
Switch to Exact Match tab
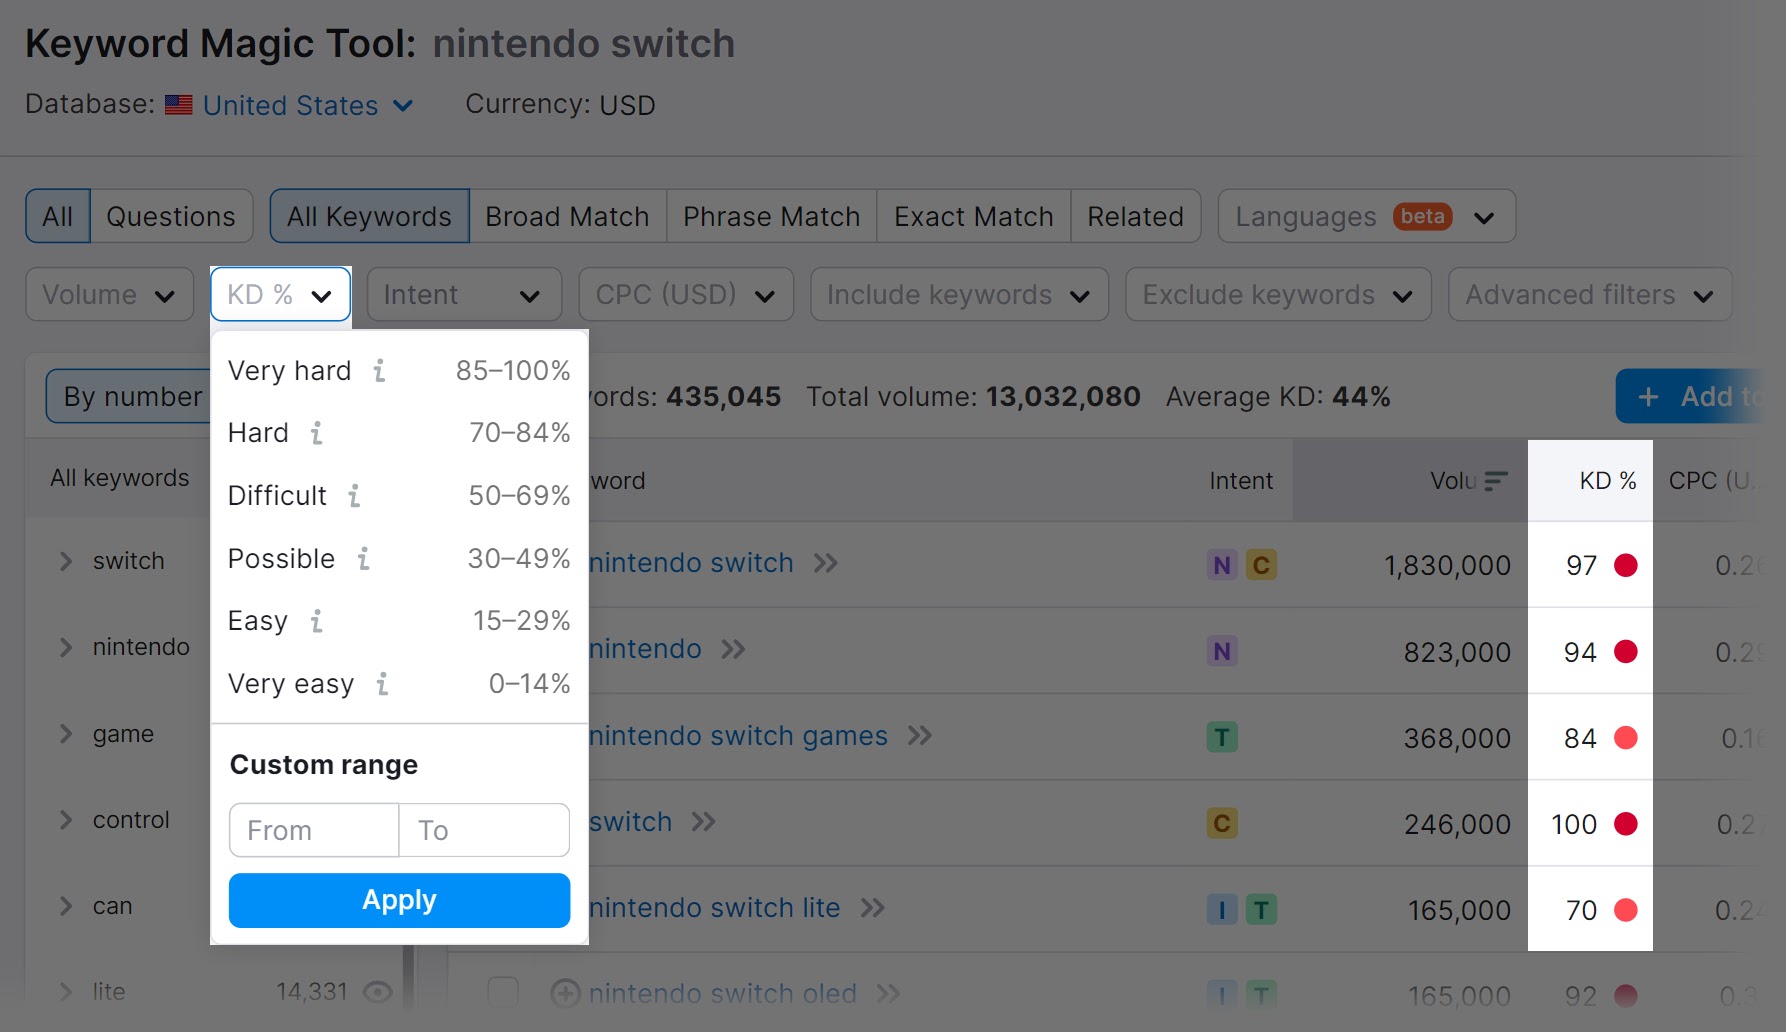(973, 216)
